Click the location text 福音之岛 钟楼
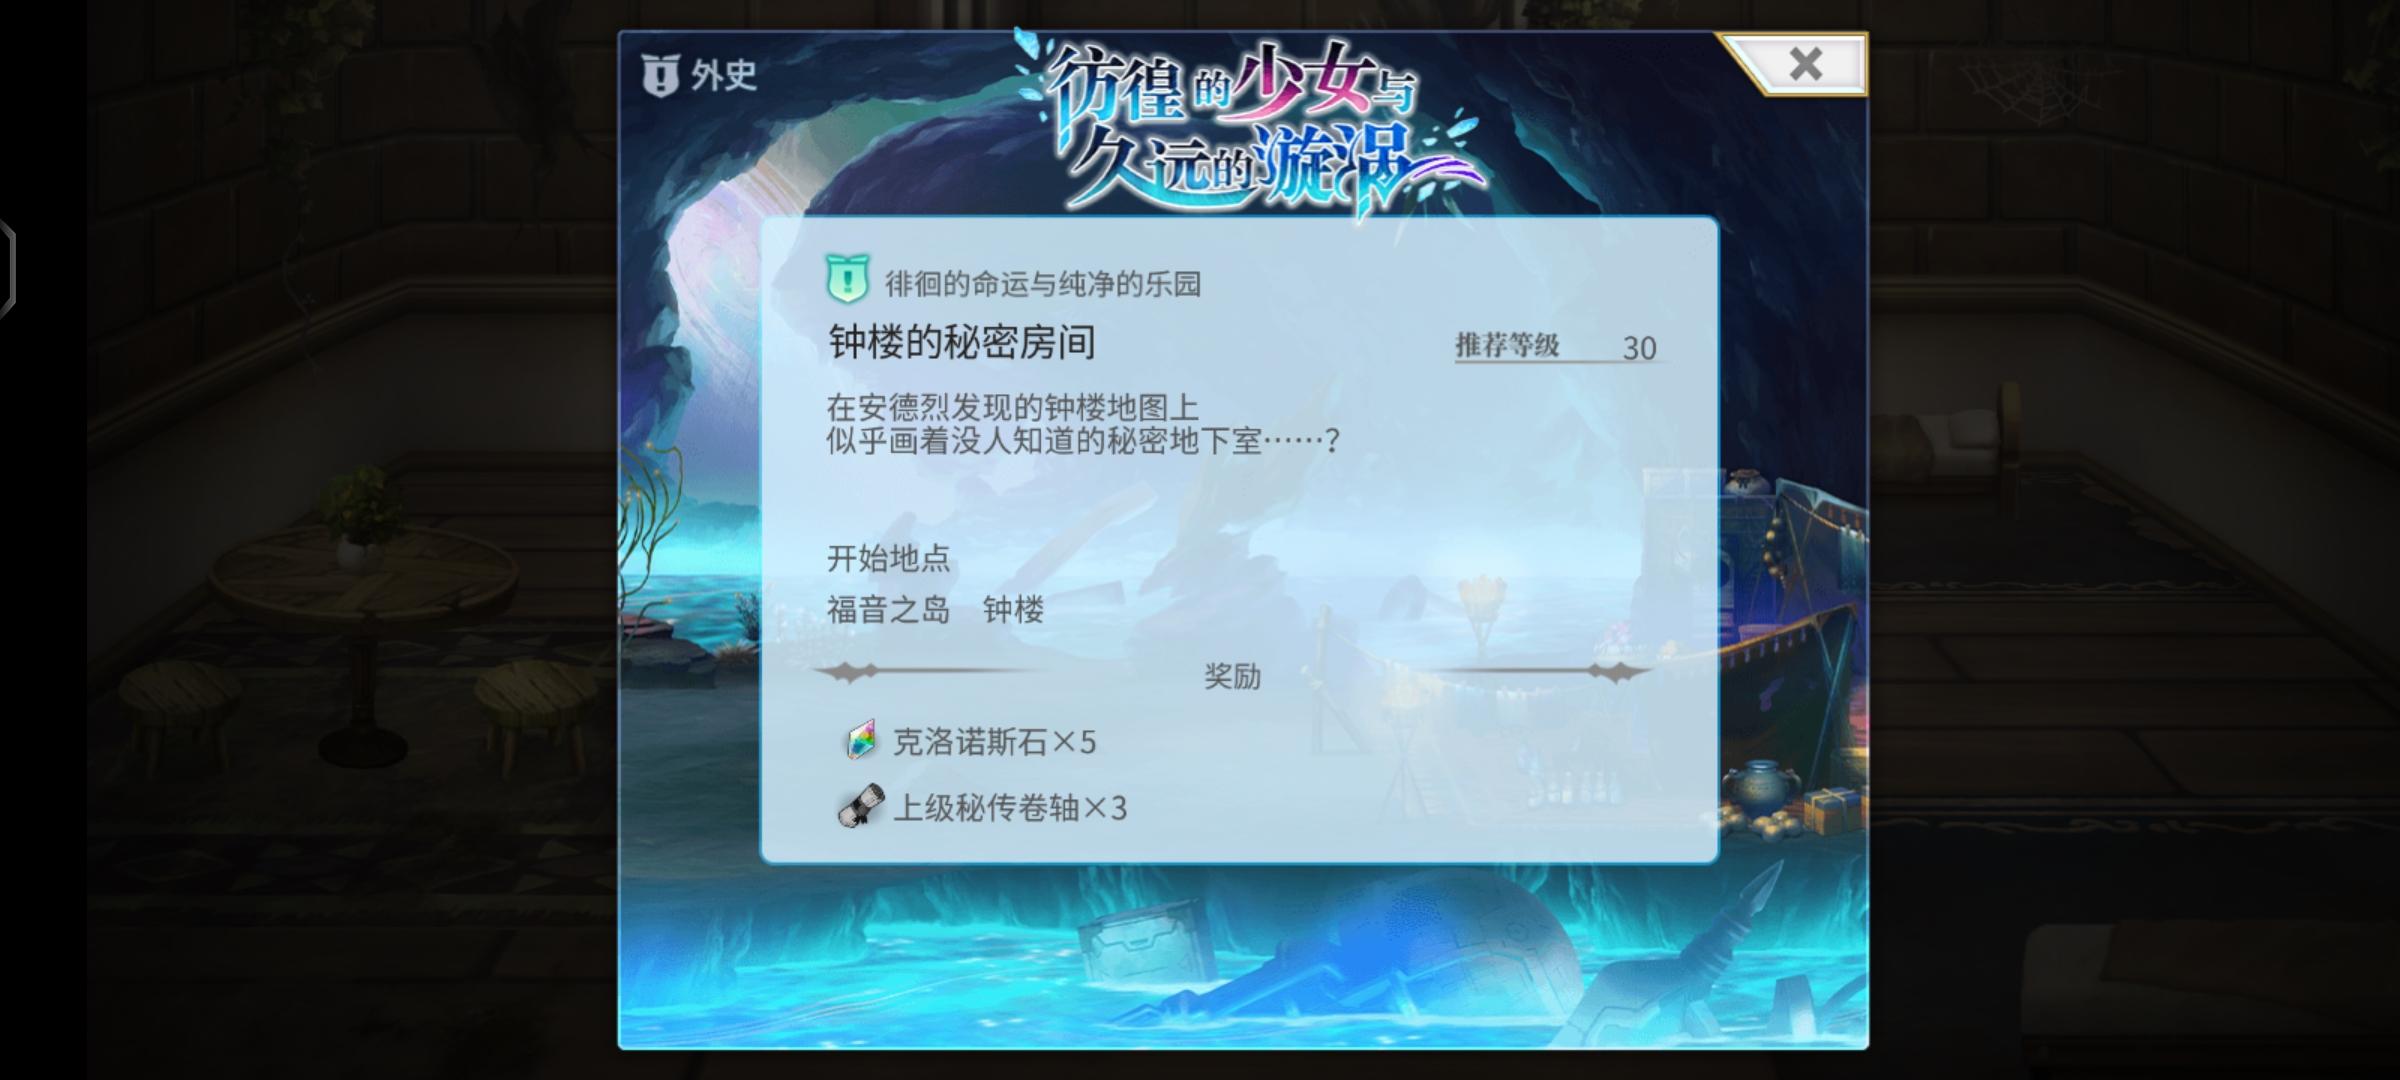 coord(935,610)
